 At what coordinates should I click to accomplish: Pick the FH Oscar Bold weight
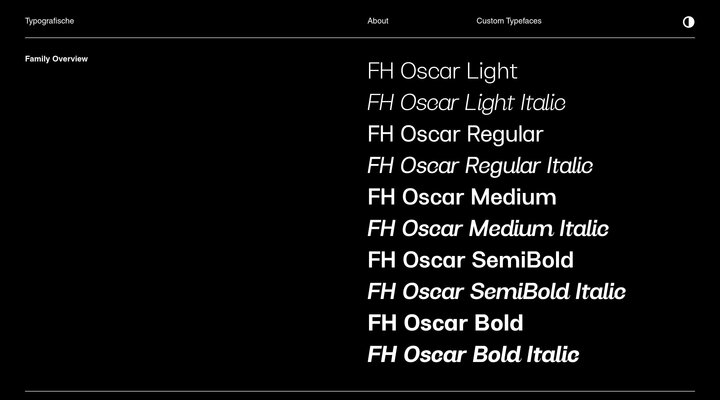(x=445, y=323)
